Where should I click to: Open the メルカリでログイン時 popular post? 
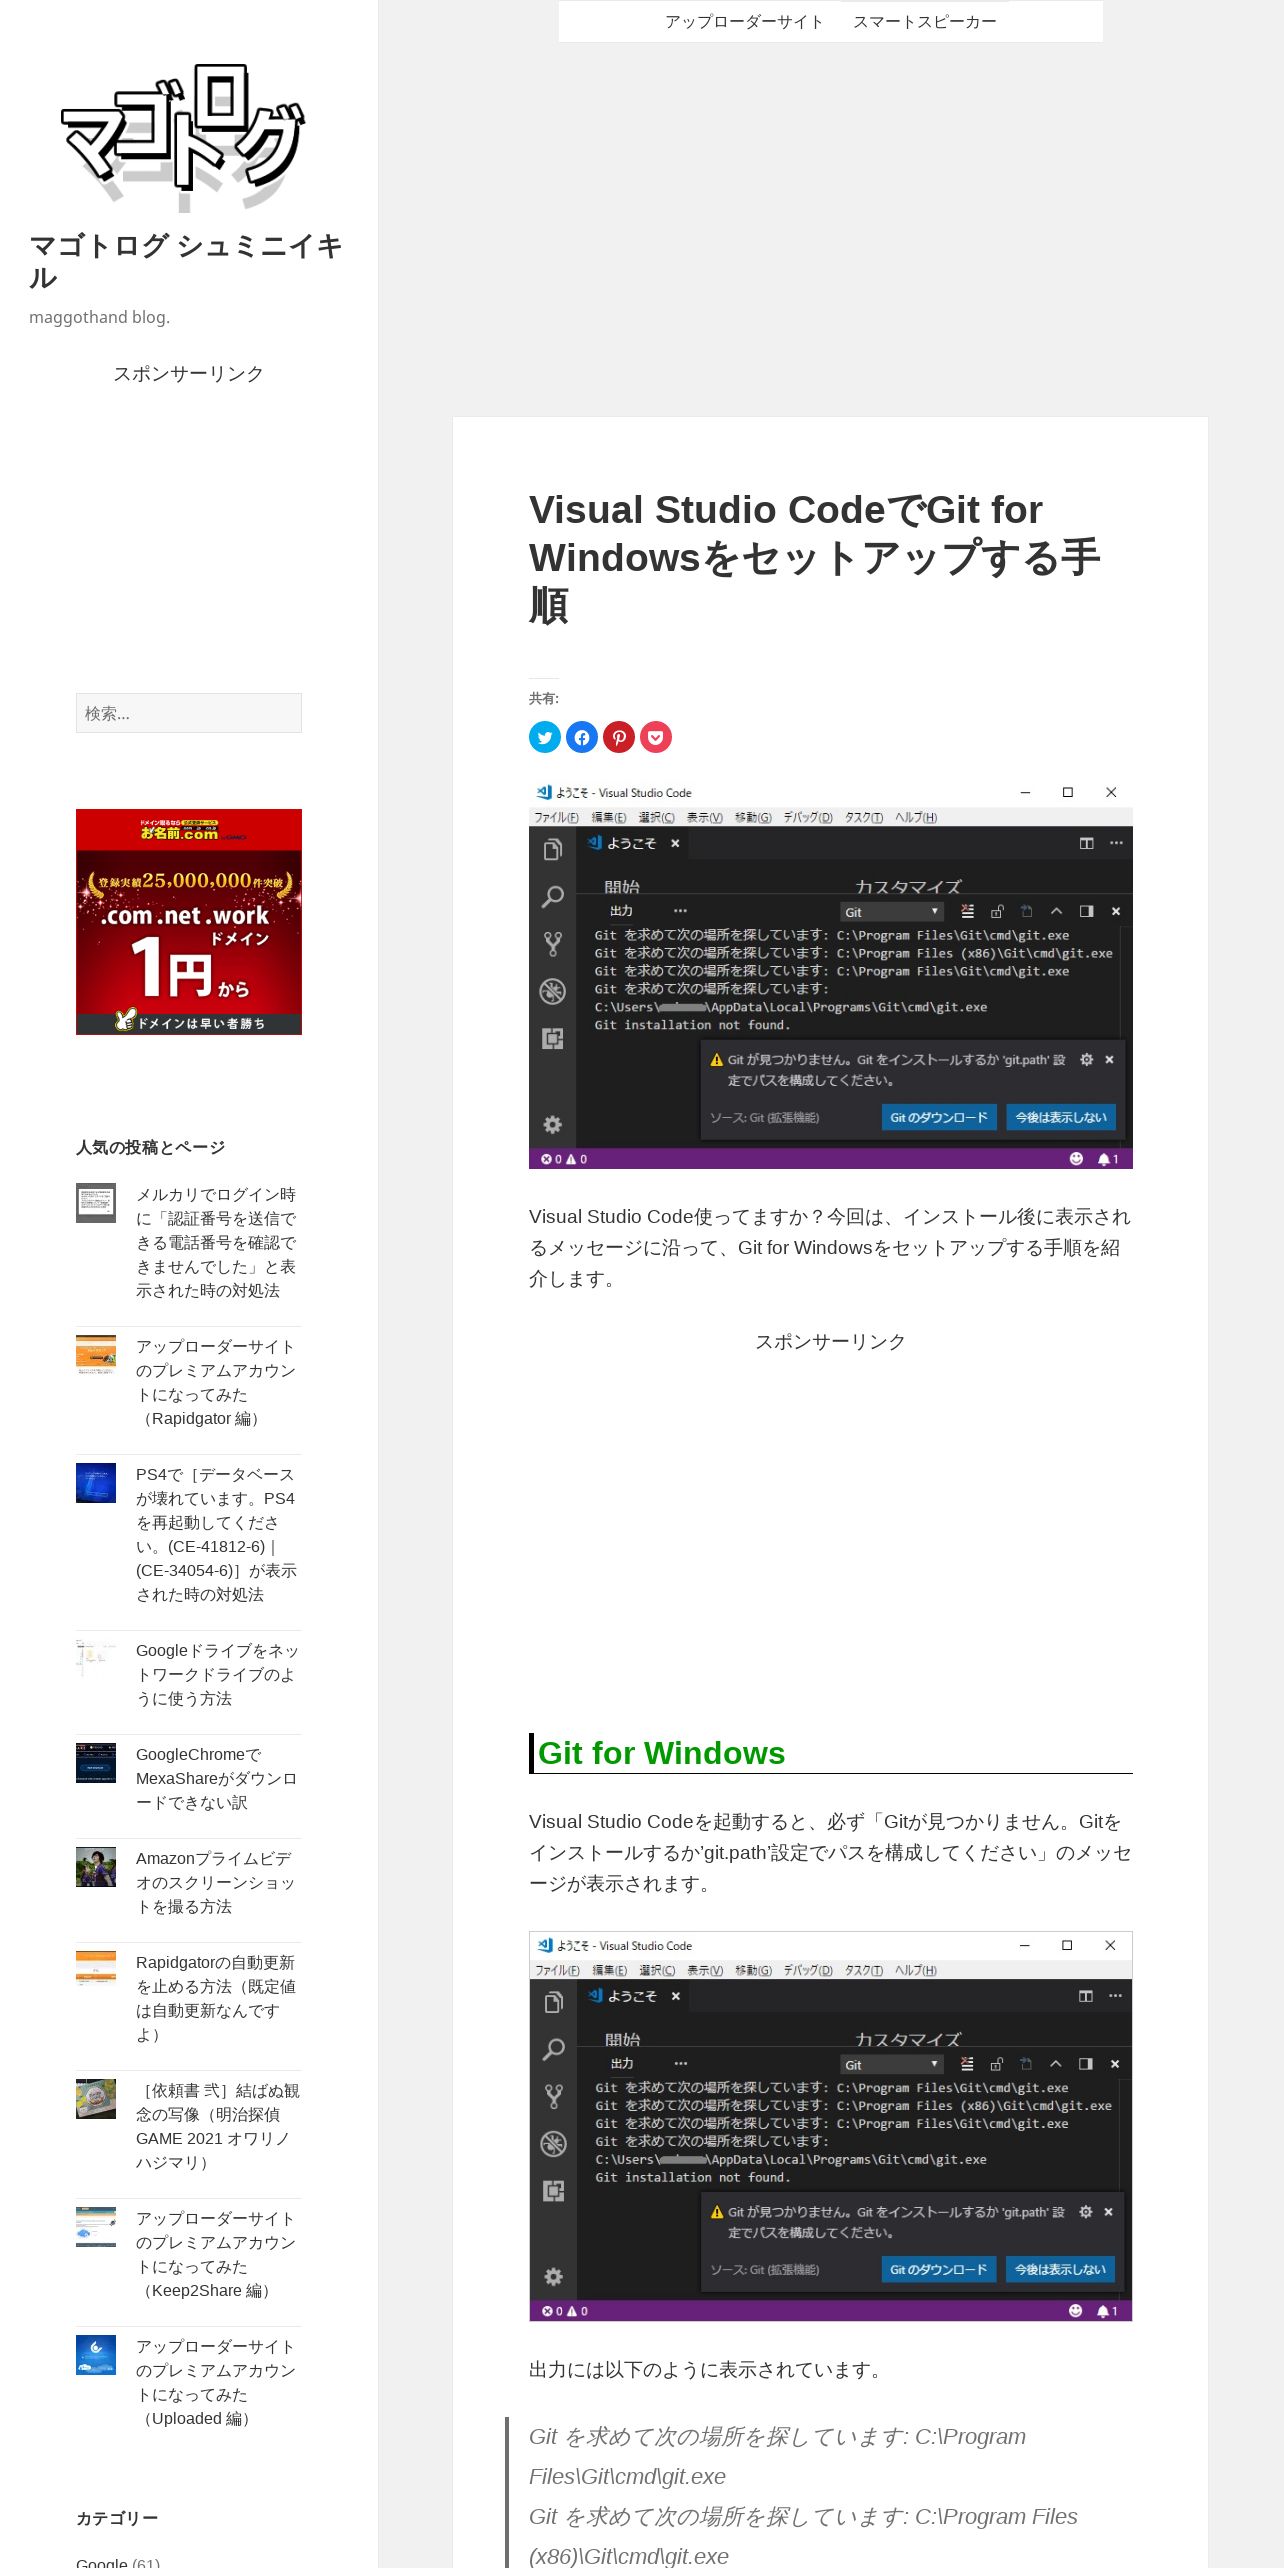(216, 1243)
